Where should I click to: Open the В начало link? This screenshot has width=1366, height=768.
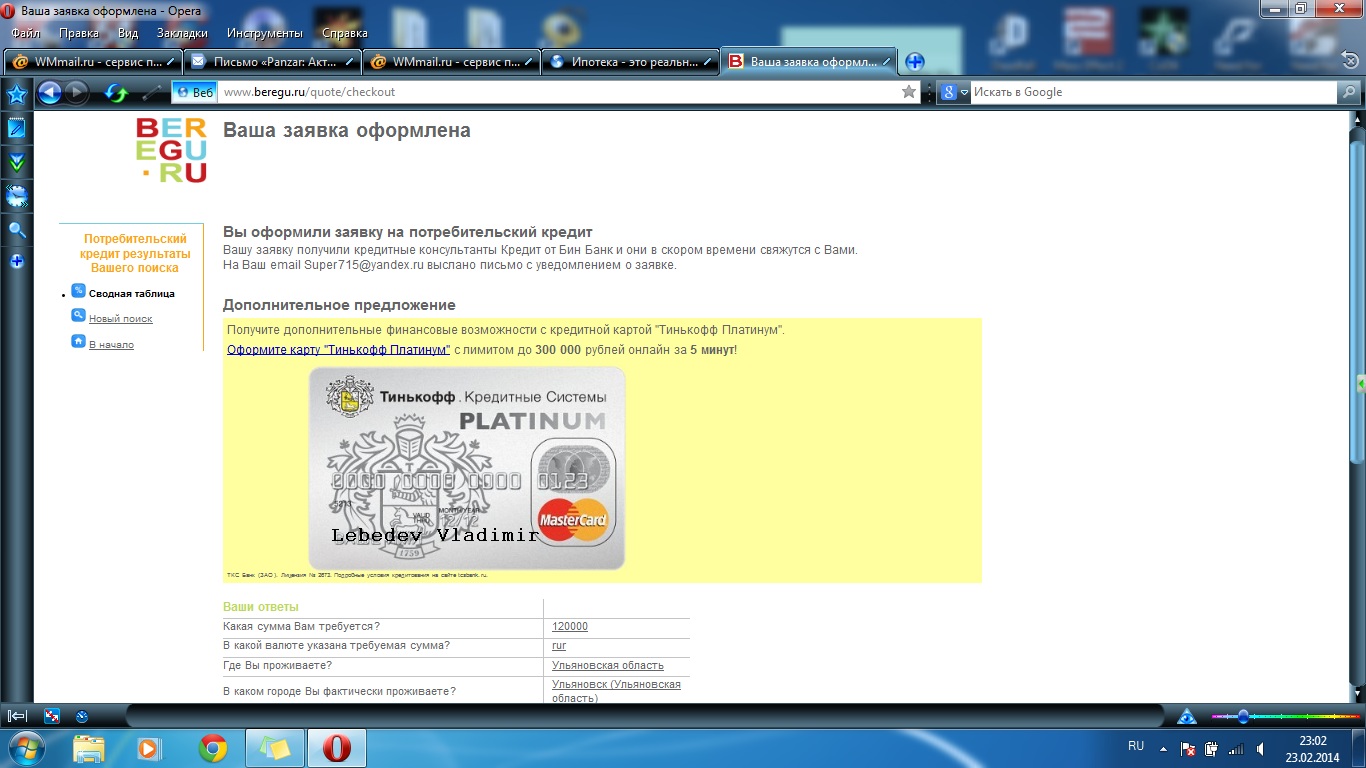111,345
